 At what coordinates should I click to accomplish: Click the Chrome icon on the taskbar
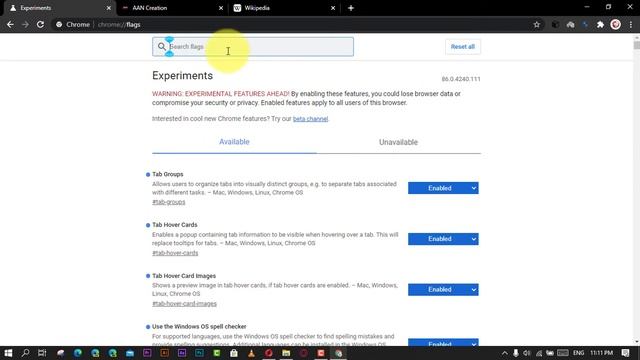tap(338, 353)
